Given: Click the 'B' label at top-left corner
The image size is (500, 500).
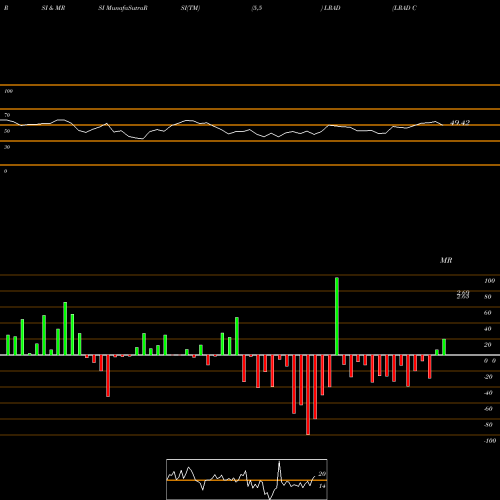Looking at the screenshot, I should pos(6,8).
